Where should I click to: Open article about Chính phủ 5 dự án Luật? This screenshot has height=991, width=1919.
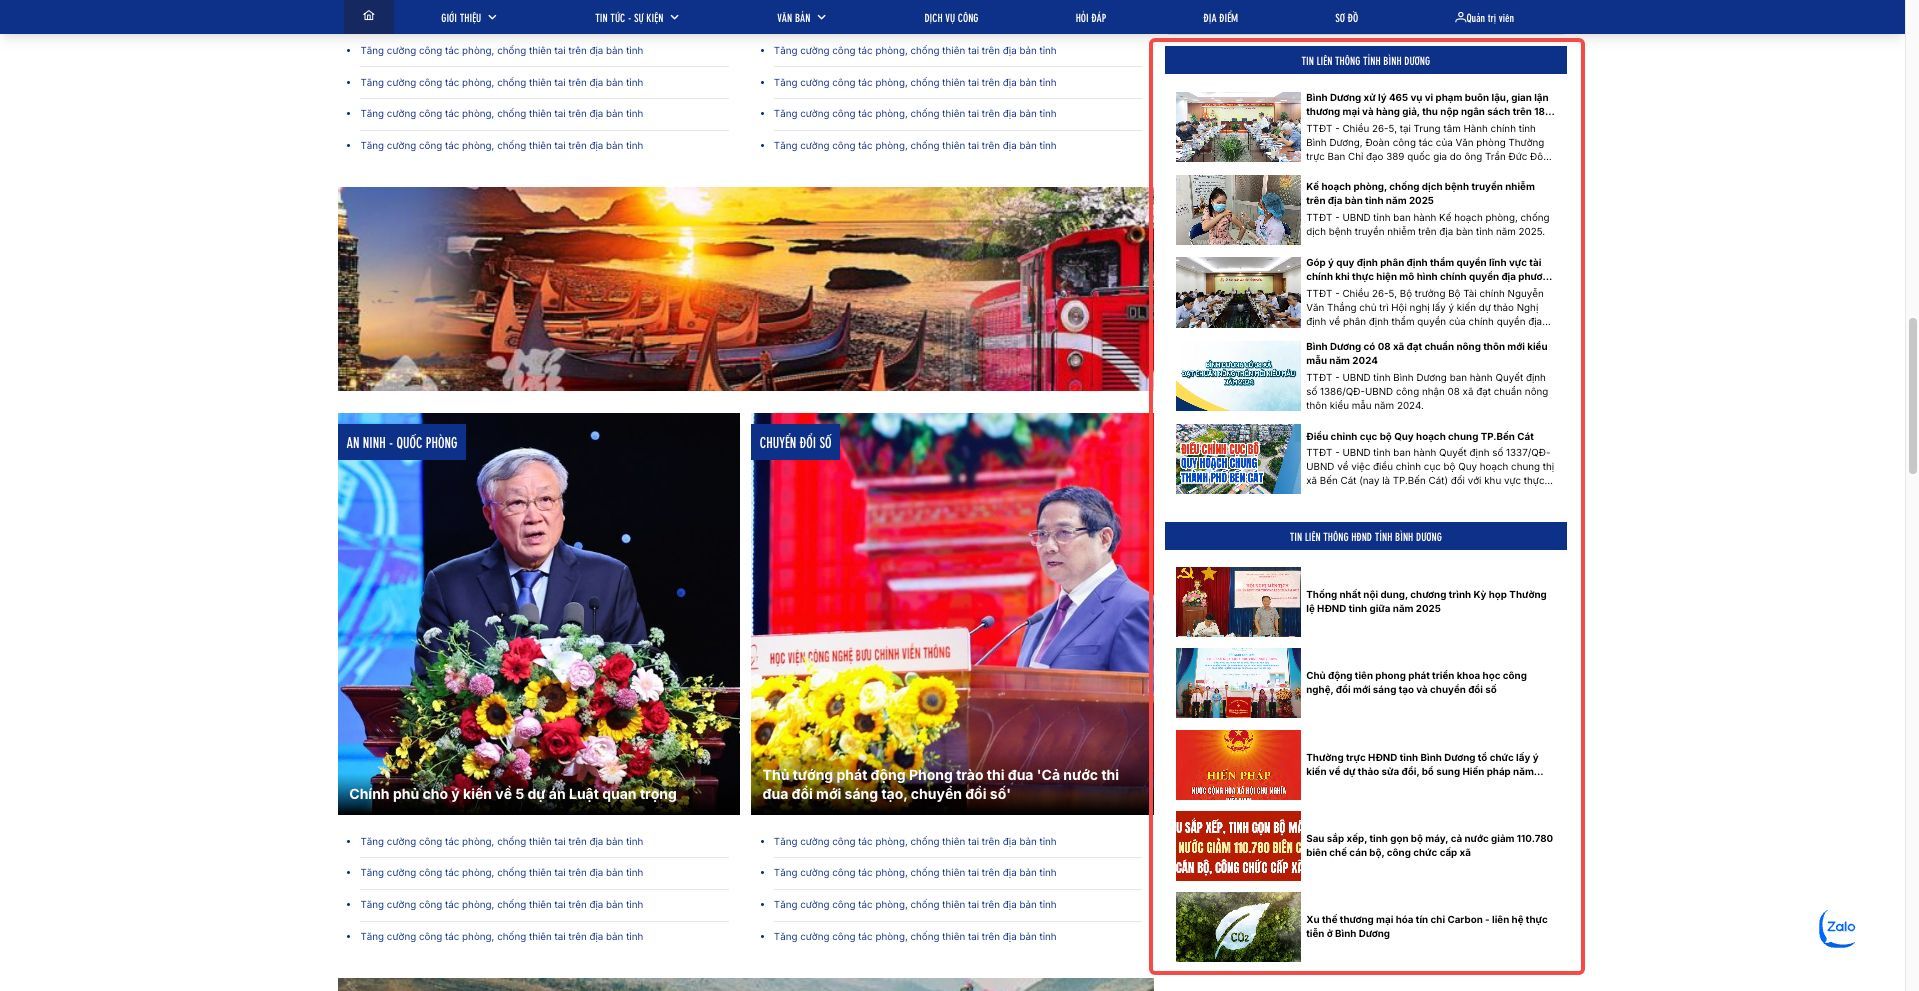512,794
